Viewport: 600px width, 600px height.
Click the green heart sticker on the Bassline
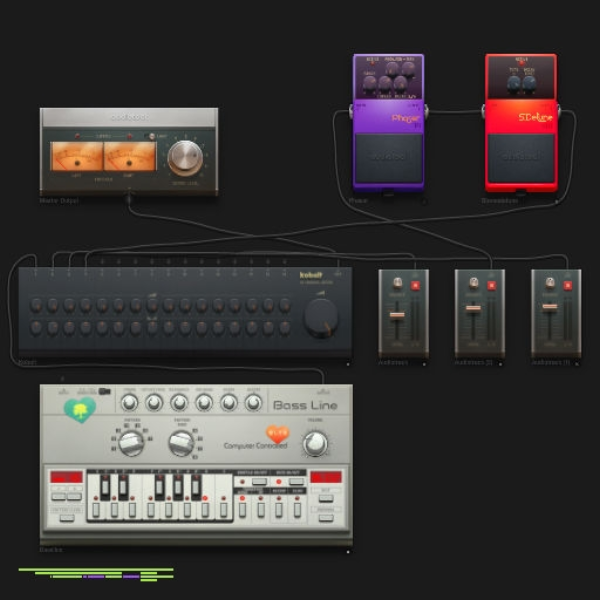pos(80,409)
